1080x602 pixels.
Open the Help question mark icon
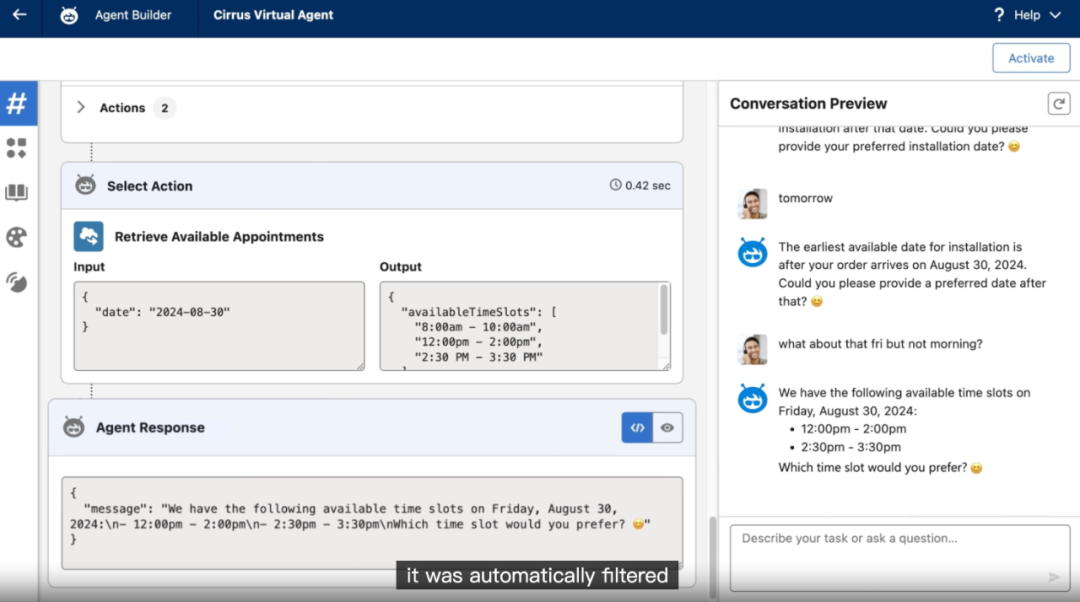(999, 14)
